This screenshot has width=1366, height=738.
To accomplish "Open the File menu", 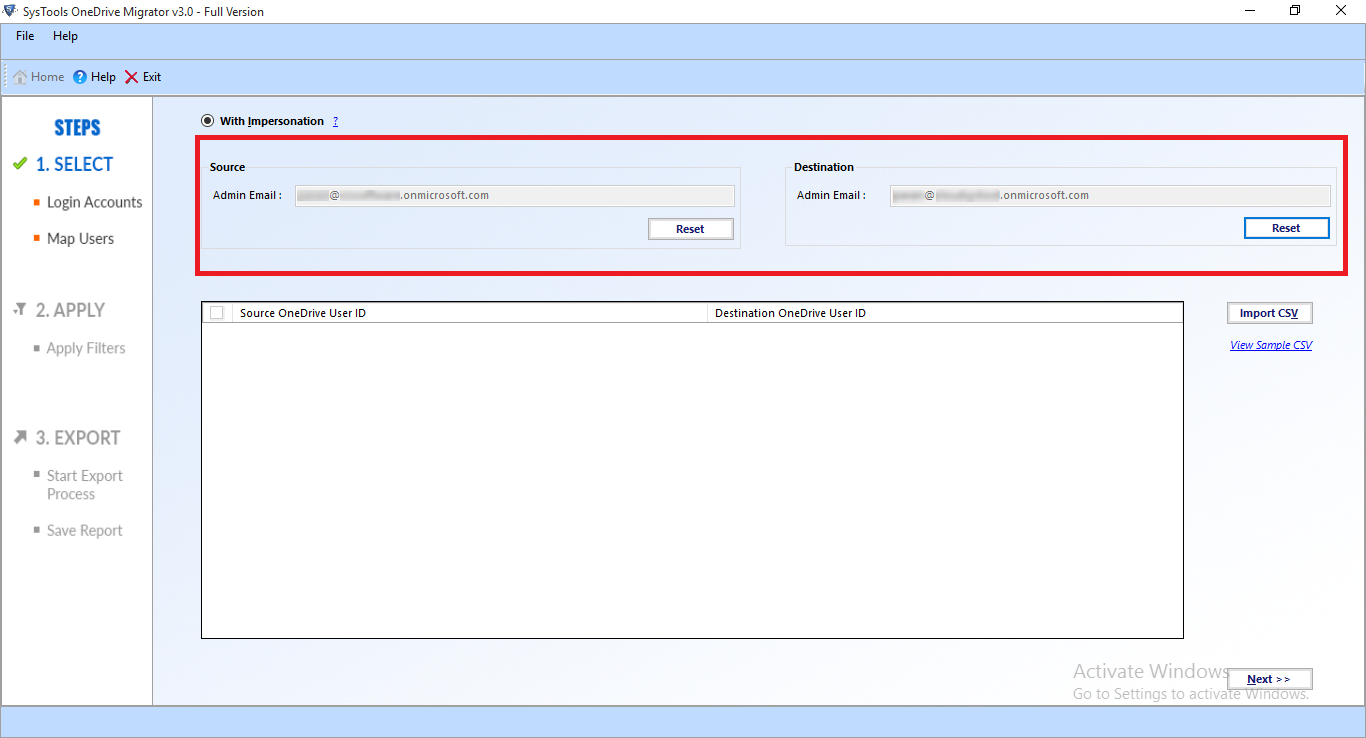I will (x=25, y=36).
